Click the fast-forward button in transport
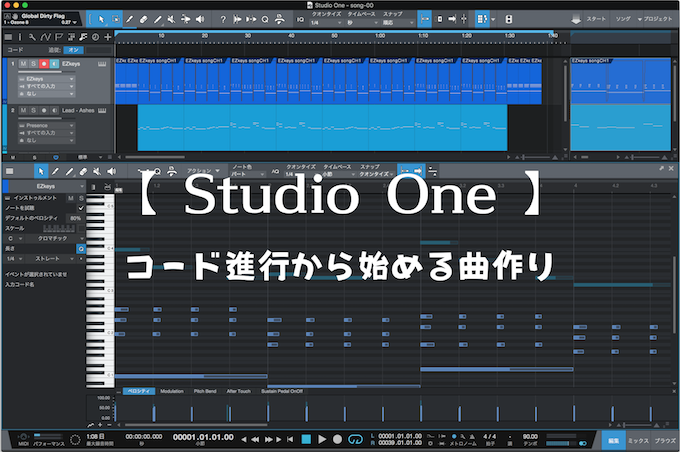 click(269, 439)
